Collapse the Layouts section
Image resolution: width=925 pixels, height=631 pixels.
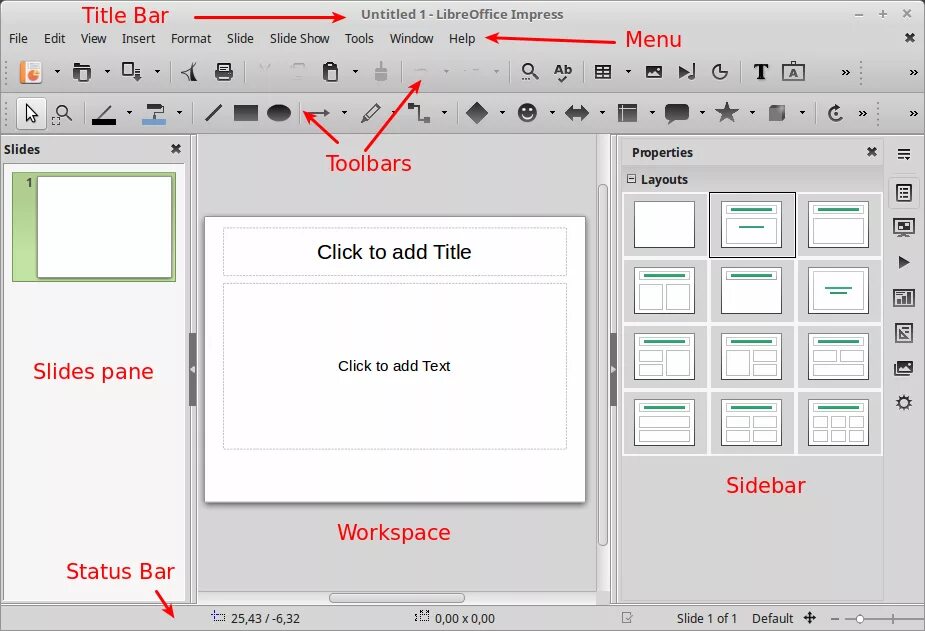632,179
